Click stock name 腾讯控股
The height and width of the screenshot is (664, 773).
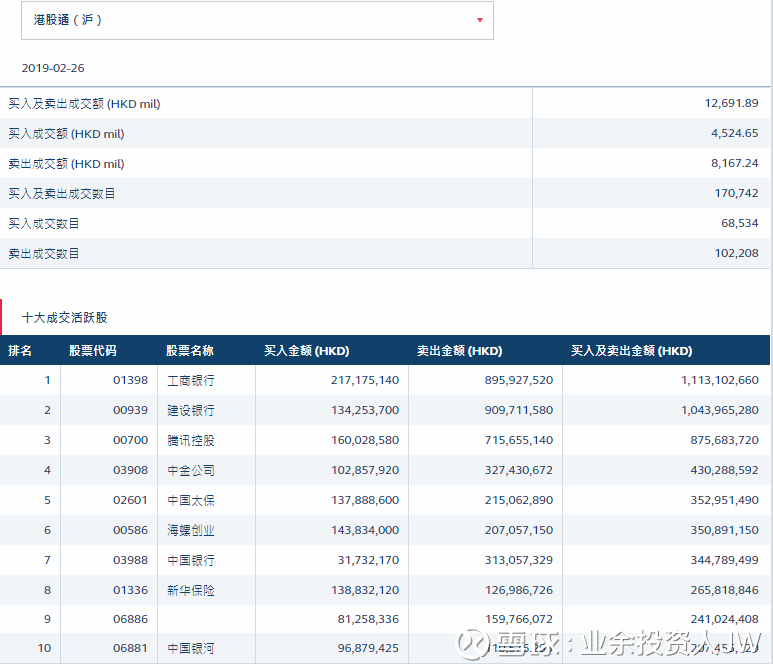(x=191, y=441)
